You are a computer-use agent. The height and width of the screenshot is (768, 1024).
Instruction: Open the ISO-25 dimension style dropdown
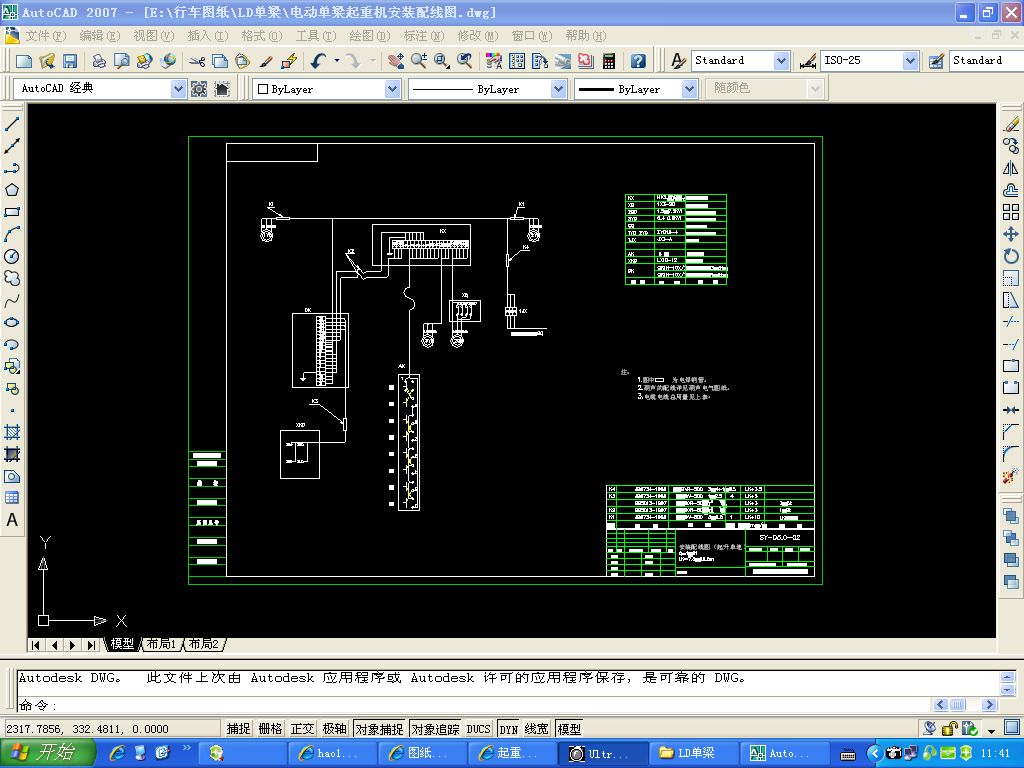pos(909,61)
